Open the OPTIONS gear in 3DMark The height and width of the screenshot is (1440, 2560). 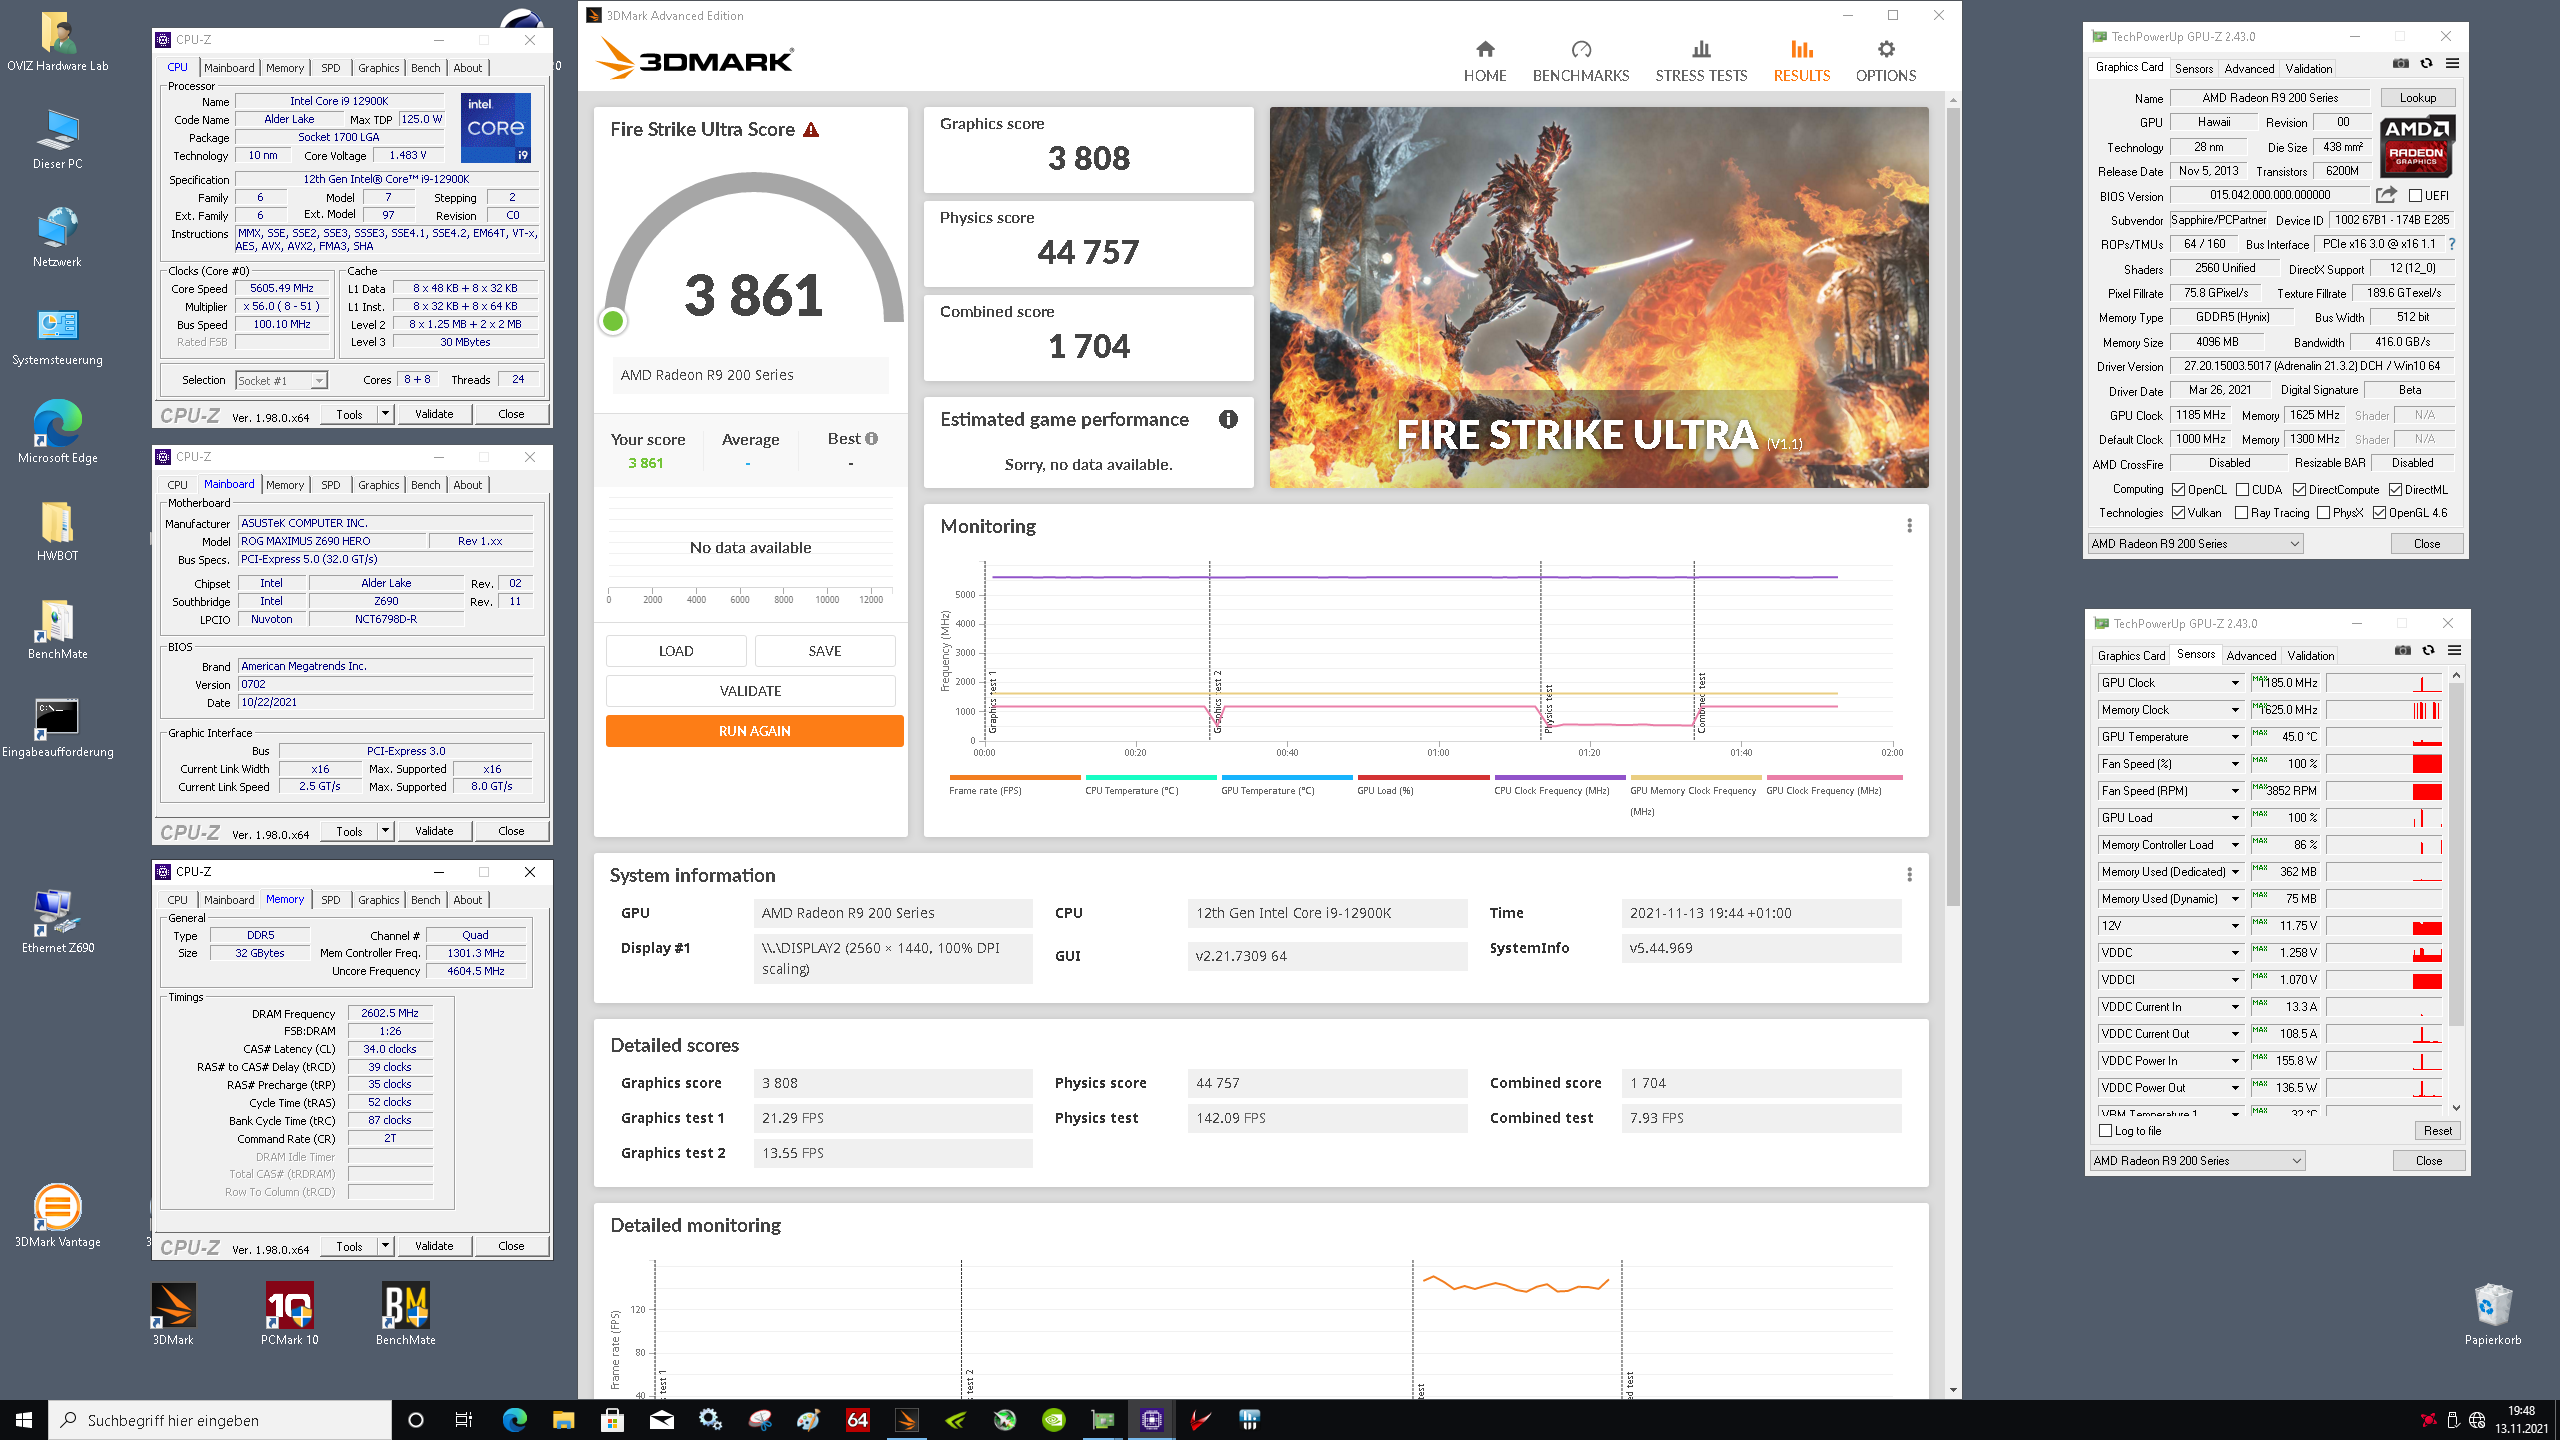point(1886,61)
